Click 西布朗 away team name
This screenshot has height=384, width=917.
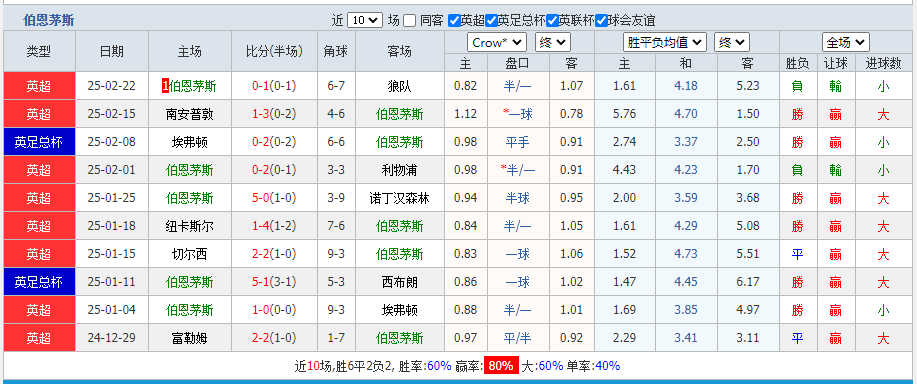pyautogui.click(x=399, y=282)
